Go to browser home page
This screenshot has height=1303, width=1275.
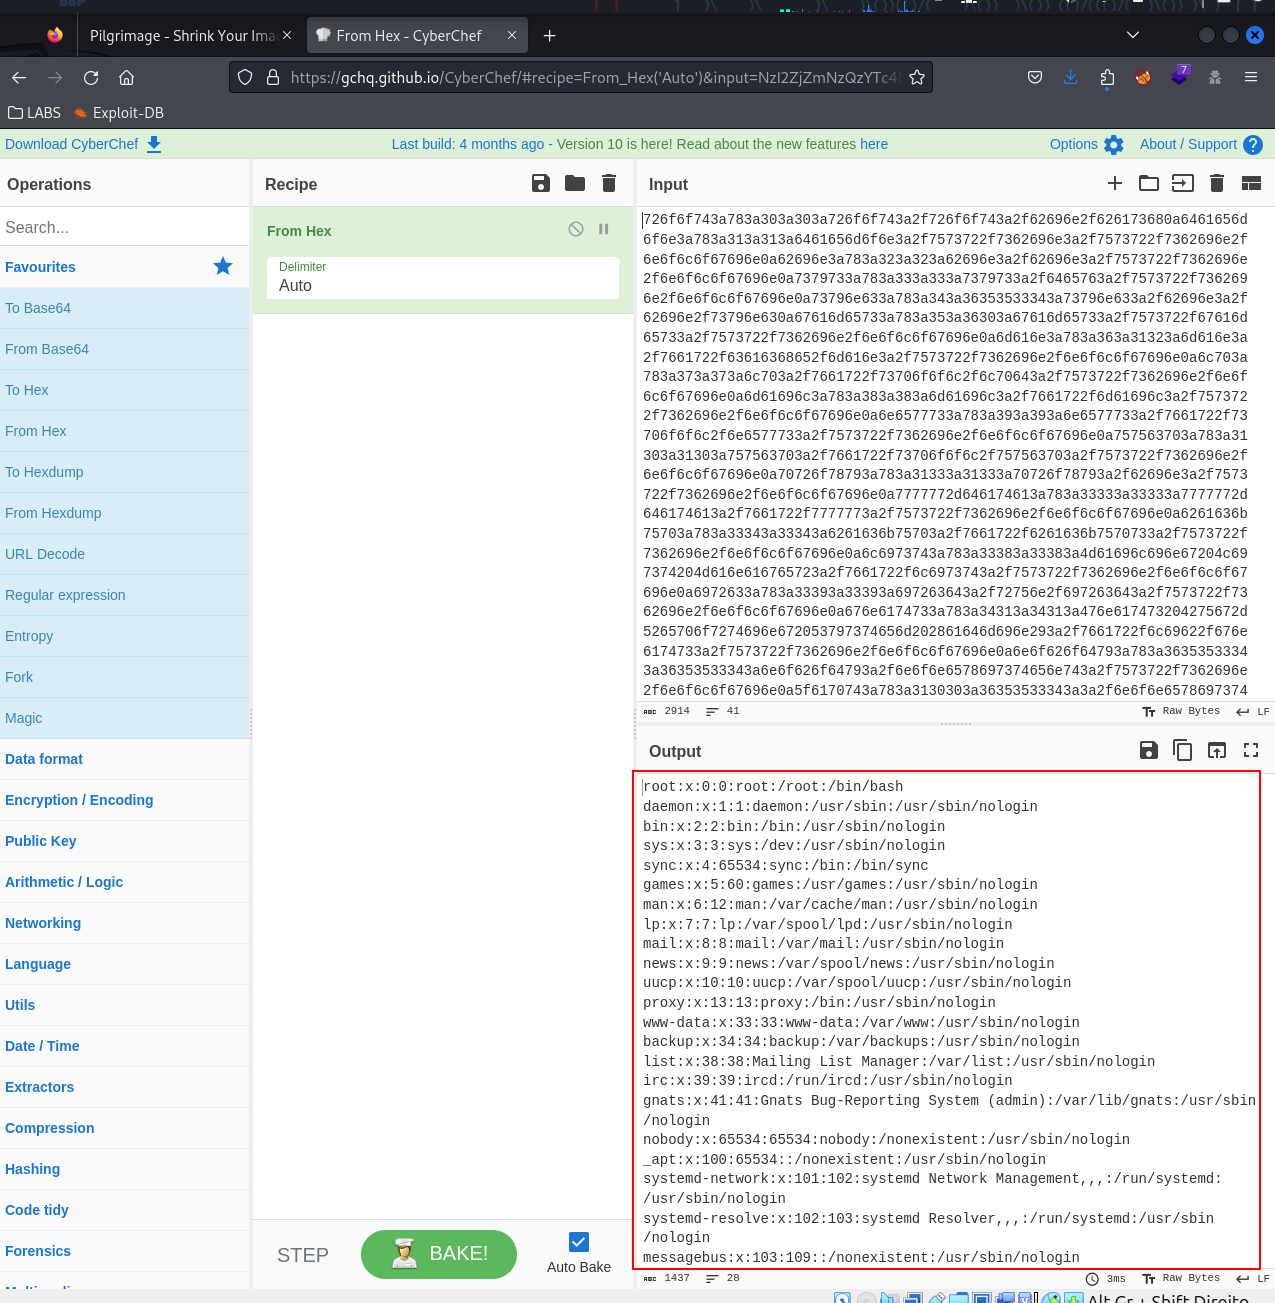(x=126, y=77)
